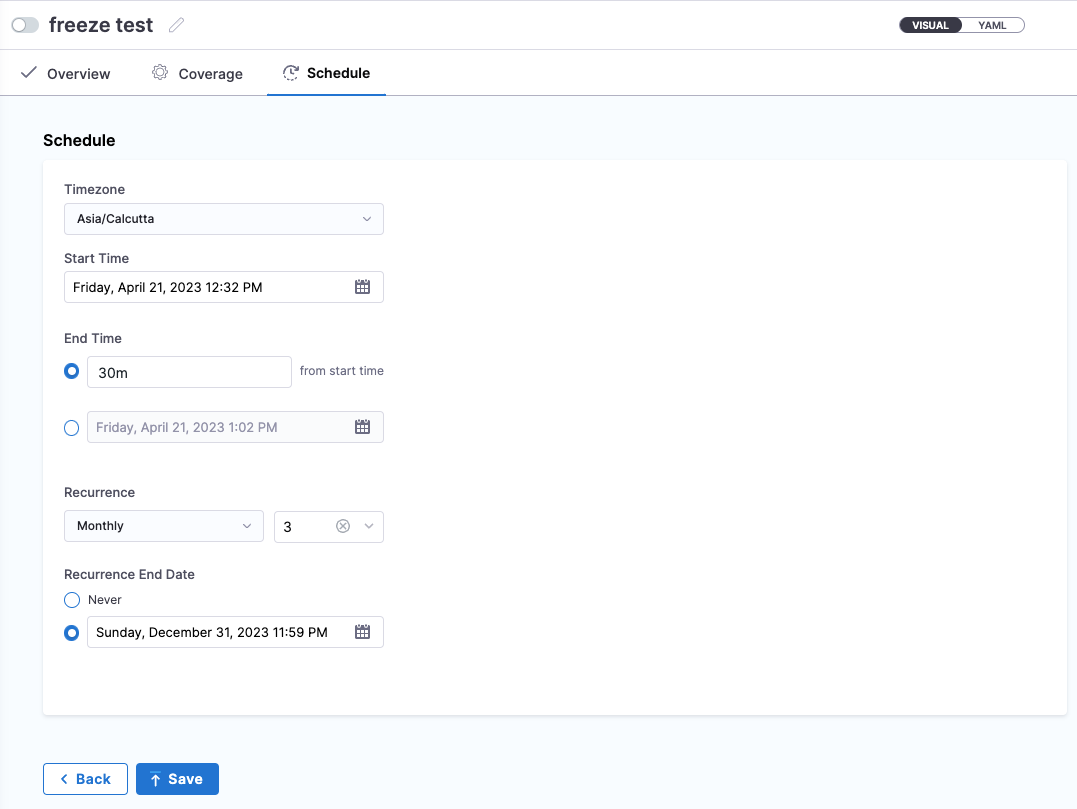
Task: Click the calendar icon in End Time date field
Action: pos(362,427)
